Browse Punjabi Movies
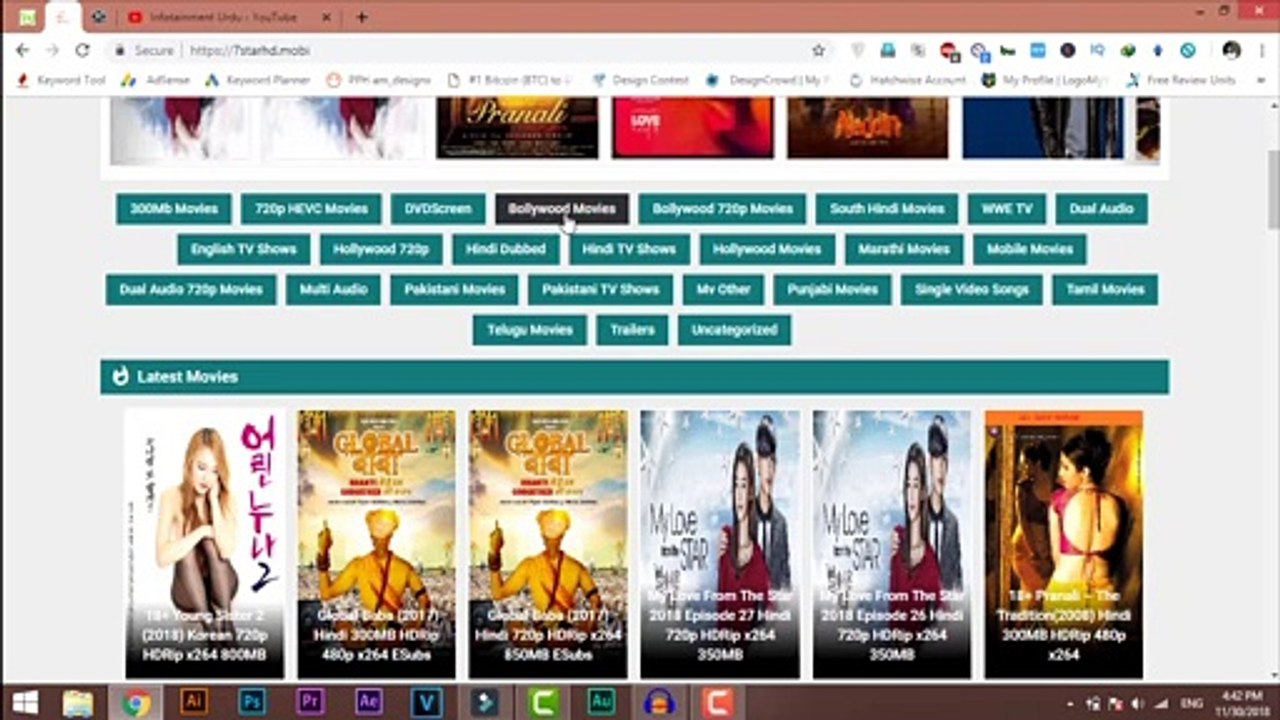The width and height of the screenshot is (1280, 720). pos(832,289)
